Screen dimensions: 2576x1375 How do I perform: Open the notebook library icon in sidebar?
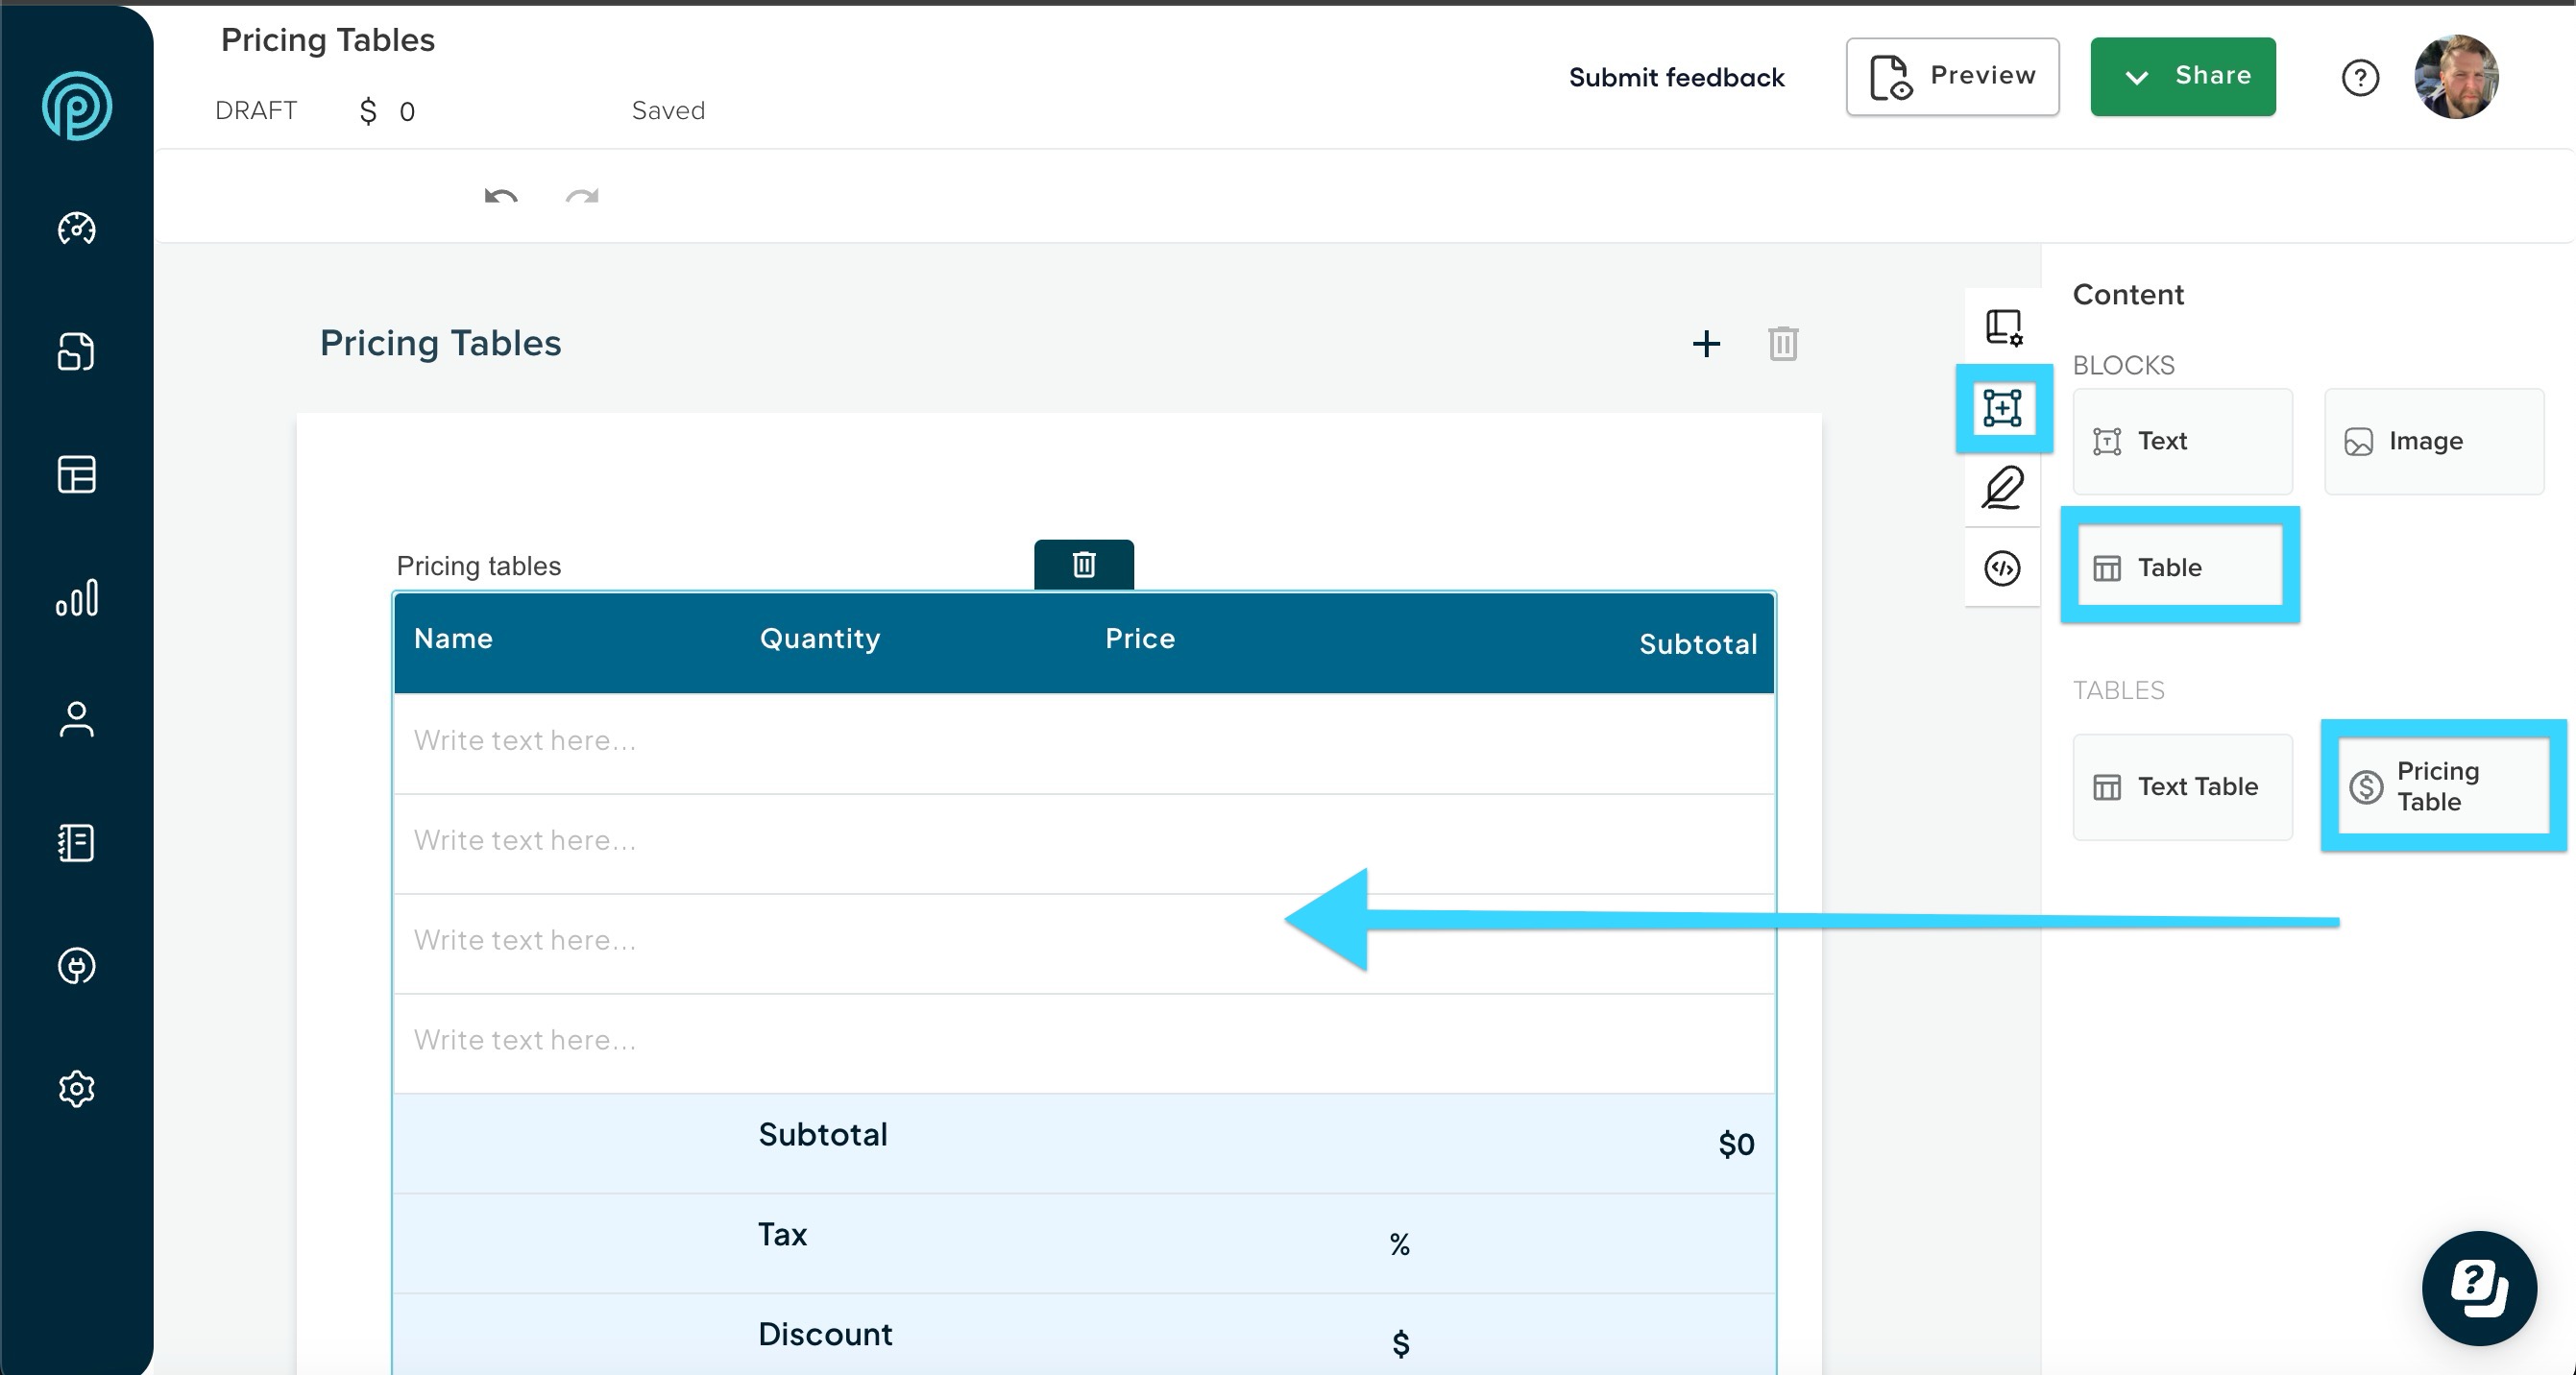[x=77, y=843]
